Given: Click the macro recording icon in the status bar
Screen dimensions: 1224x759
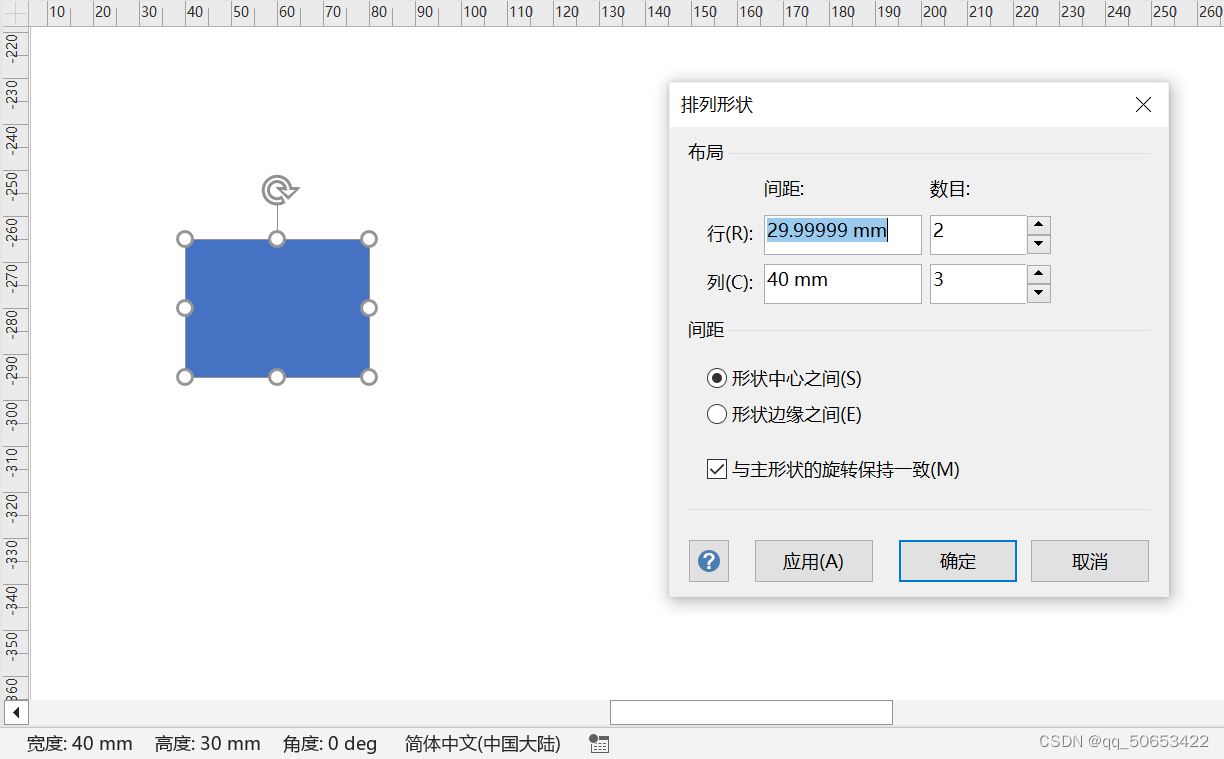Looking at the screenshot, I should (x=599, y=743).
